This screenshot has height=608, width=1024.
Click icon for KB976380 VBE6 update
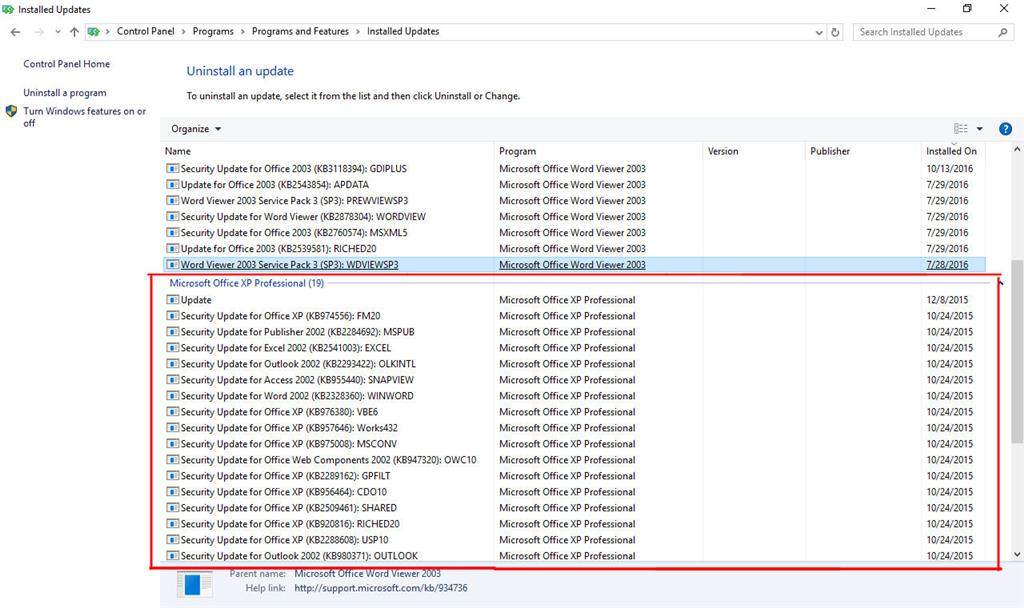click(x=172, y=412)
